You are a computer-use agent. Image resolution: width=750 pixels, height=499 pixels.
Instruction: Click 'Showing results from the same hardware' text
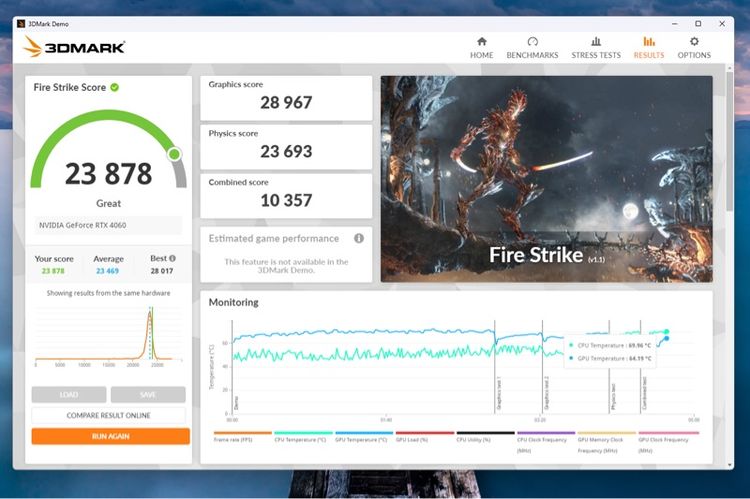(x=109, y=293)
